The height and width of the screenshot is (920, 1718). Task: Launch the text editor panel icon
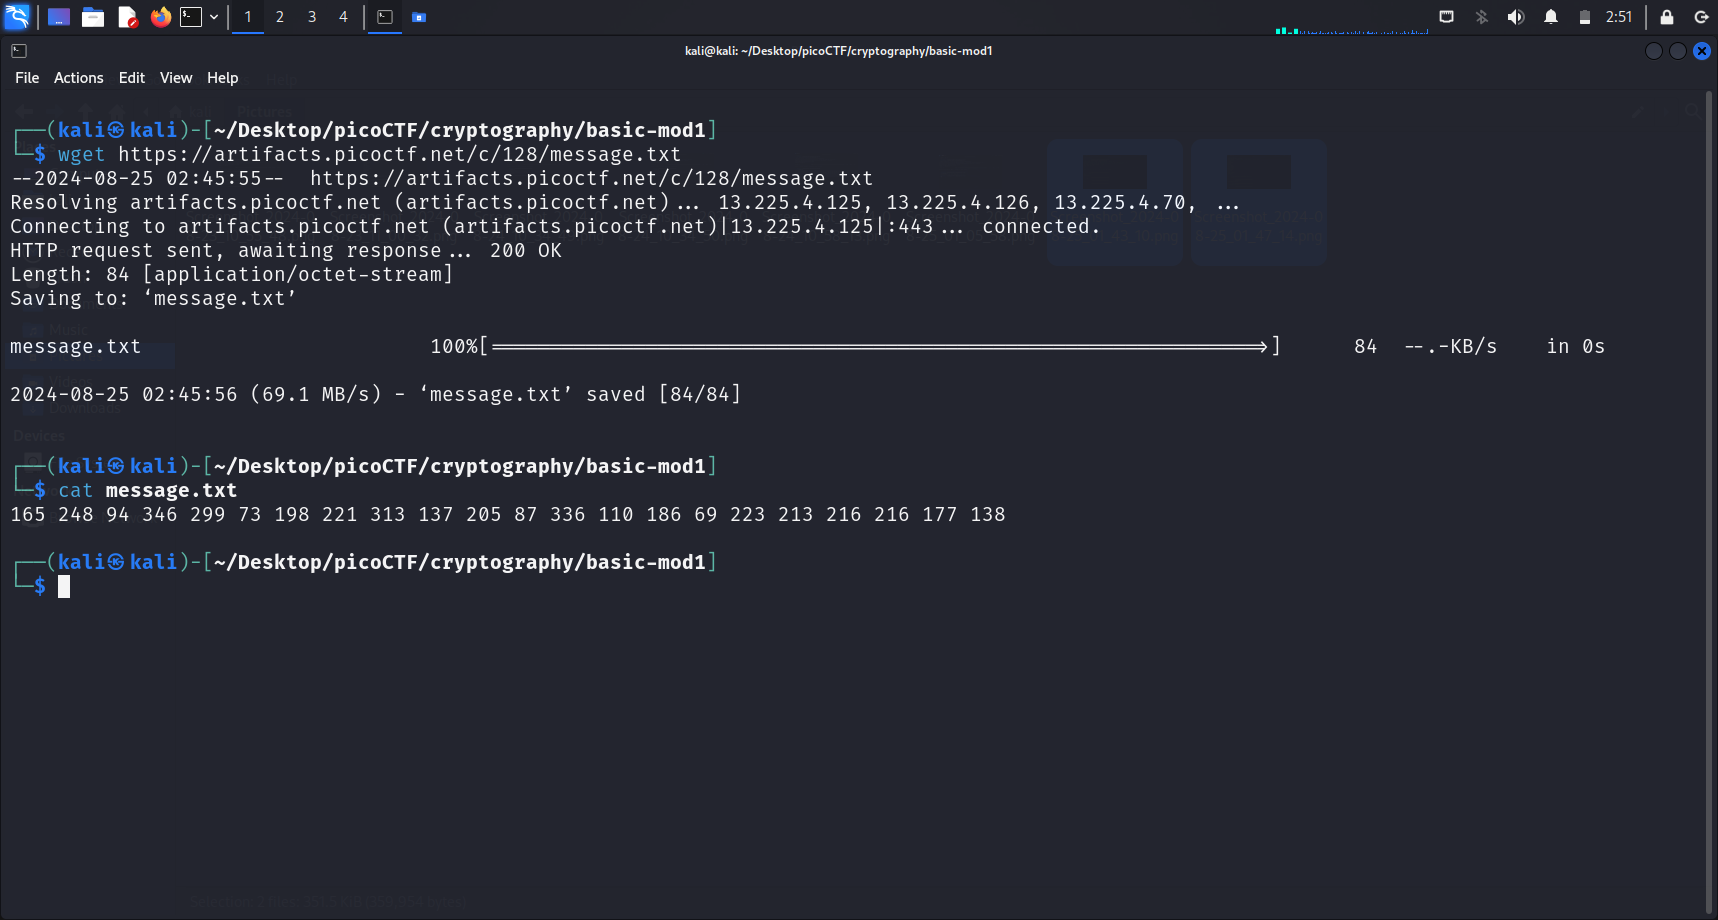point(127,17)
